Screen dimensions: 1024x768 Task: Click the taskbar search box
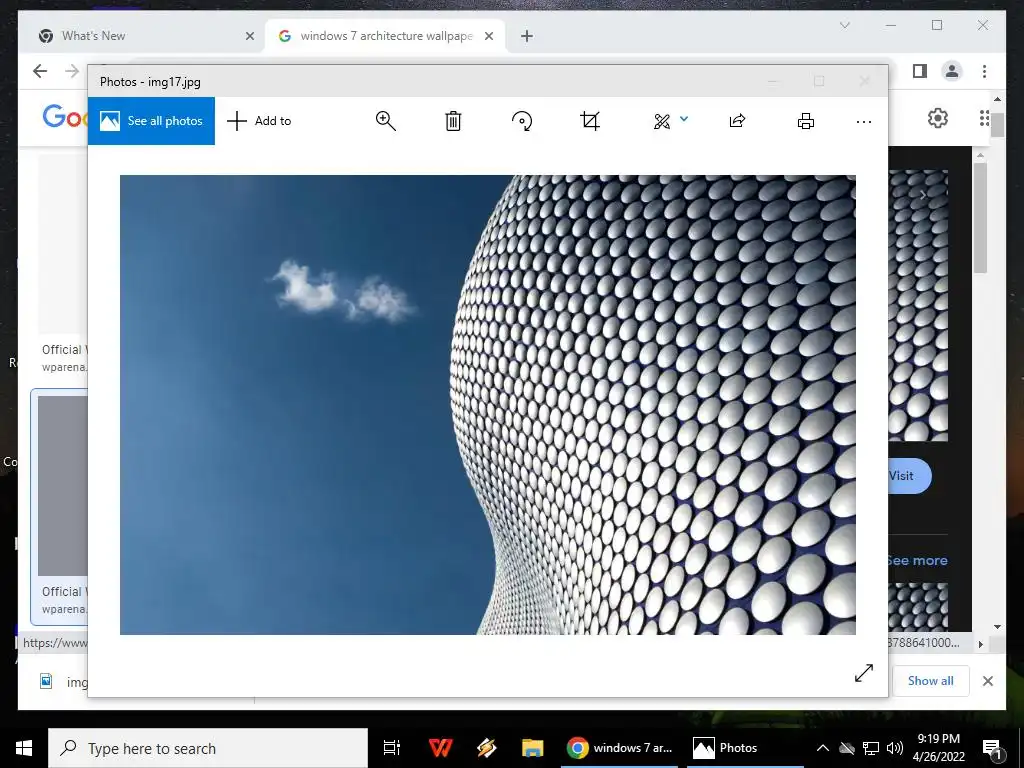pyautogui.click(x=208, y=748)
